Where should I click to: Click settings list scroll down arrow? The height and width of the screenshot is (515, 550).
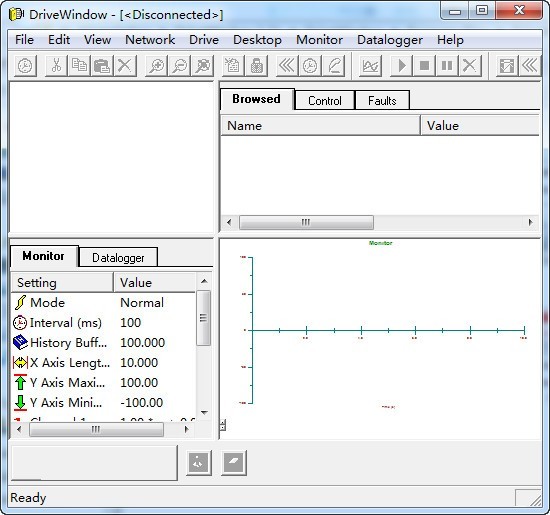[204, 413]
